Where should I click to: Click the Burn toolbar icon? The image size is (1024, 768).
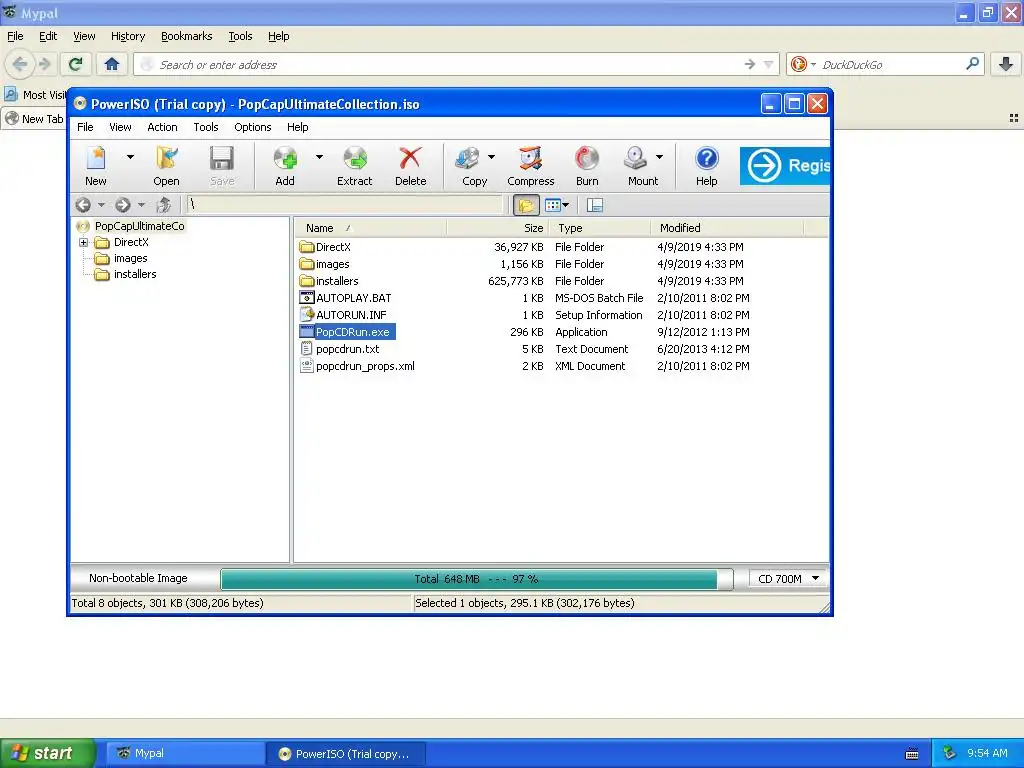point(586,166)
